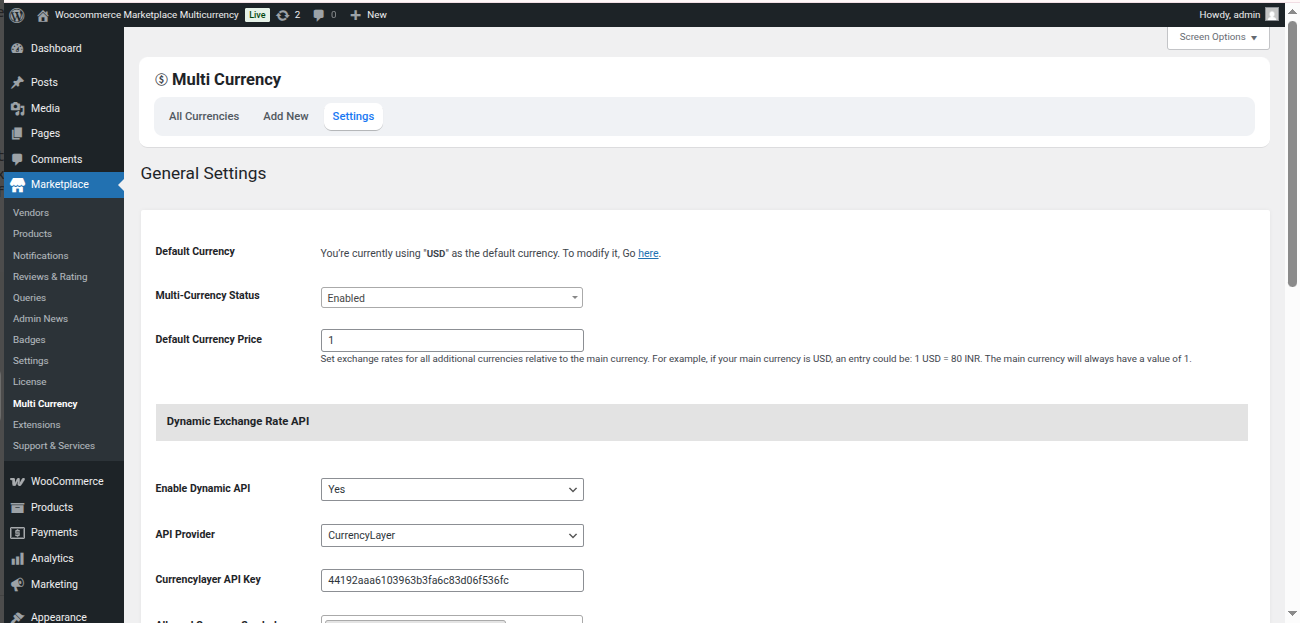This screenshot has height=623, width=1300.
Task: Expand the Enable Dynamic API dropdown
Action: point(451,489)
